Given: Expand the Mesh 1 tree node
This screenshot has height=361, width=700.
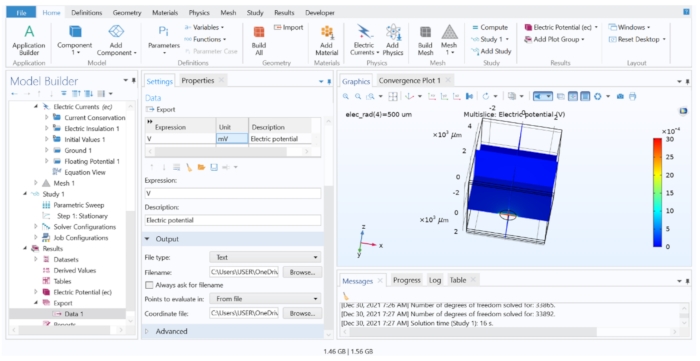Looking at the screenshot, I should (36, 183).
